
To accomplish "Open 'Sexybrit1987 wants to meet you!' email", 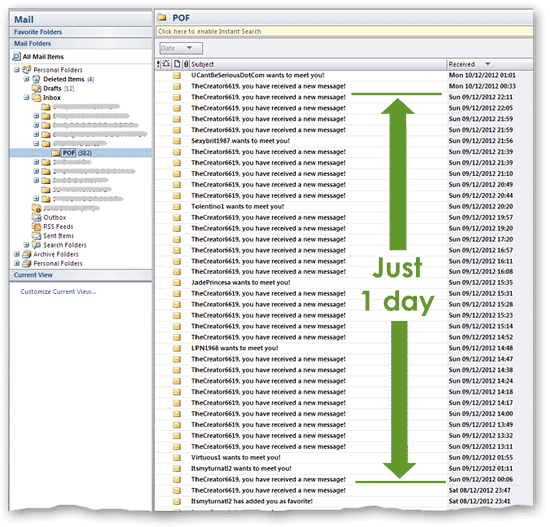I will coord(240,141).
